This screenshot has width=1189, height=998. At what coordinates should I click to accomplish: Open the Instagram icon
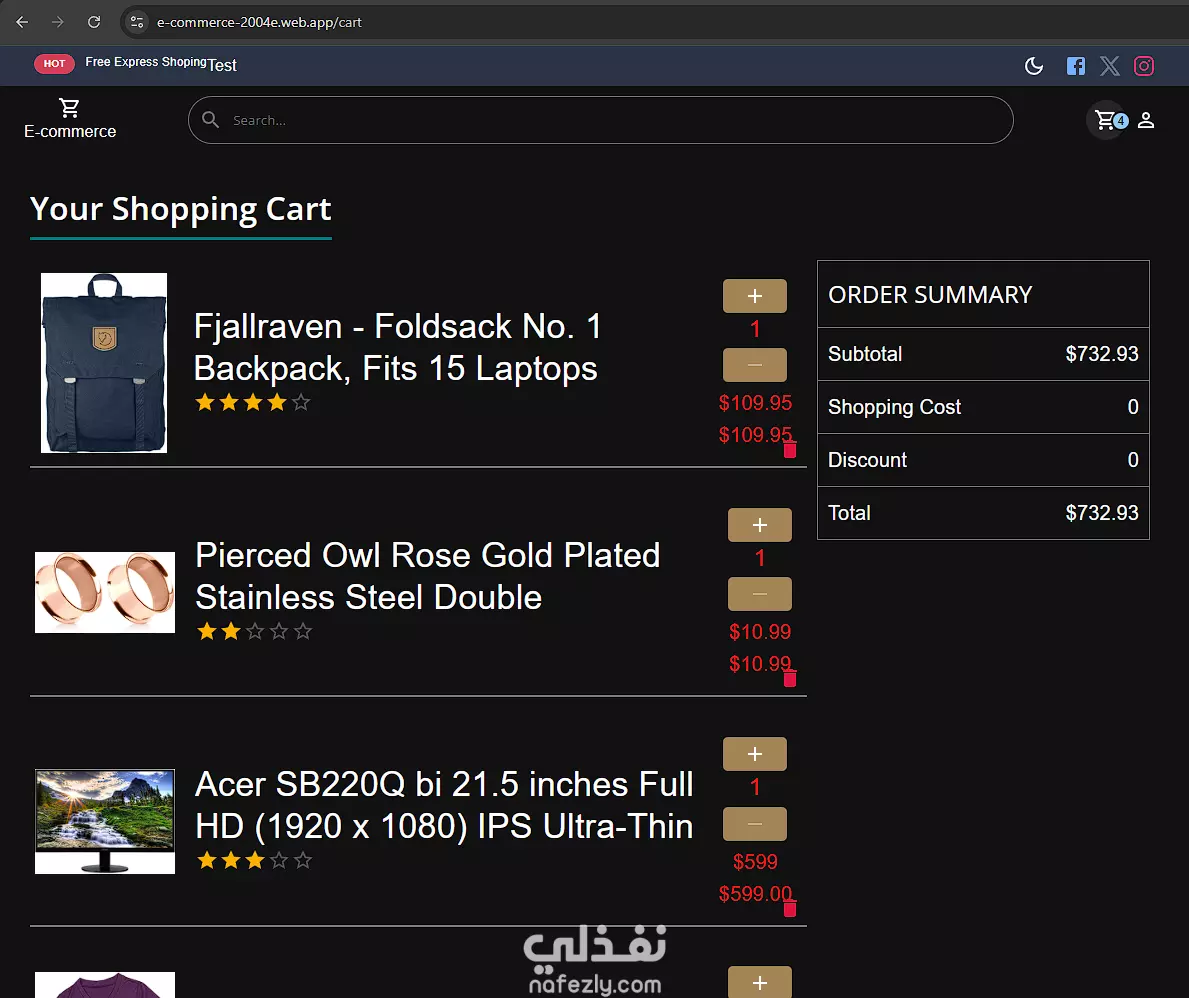click(x=1144, y=66)
